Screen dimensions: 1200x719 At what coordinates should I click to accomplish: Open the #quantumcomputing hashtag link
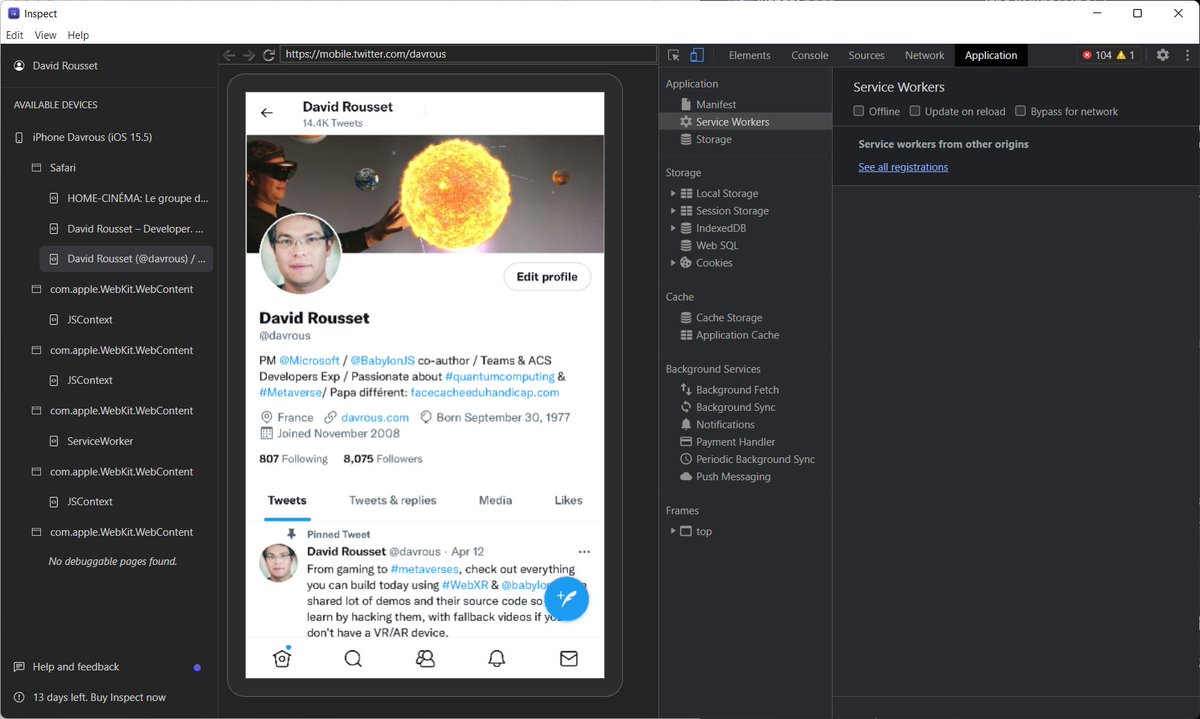499,376
